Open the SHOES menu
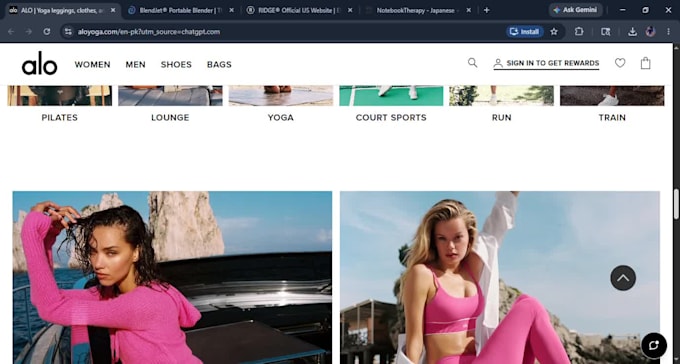 [x=176, y=65]
